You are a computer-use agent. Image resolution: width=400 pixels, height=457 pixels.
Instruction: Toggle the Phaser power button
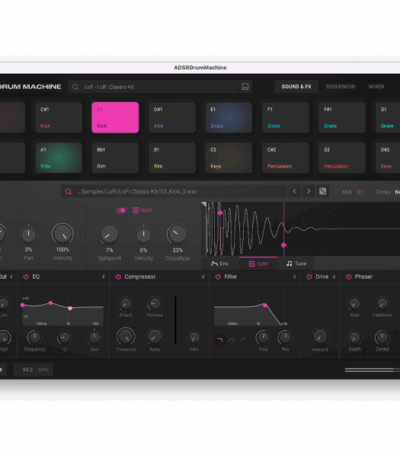pos(349,277)
